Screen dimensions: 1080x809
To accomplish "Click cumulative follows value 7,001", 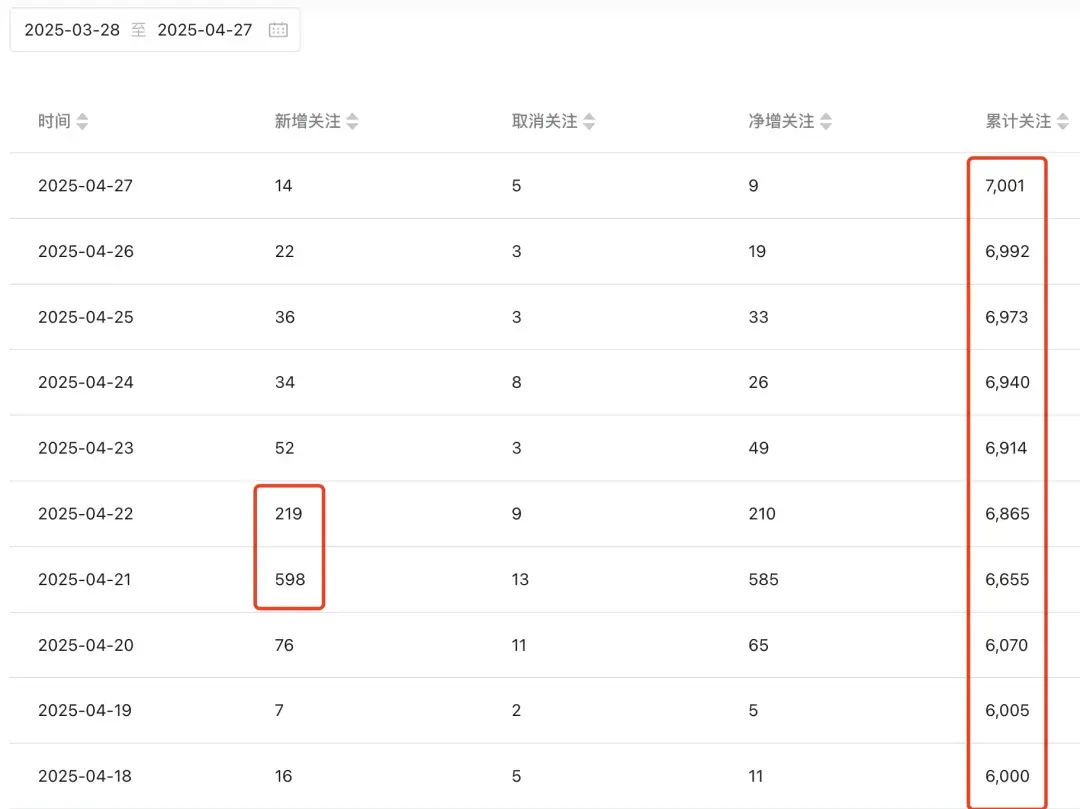I will [x=1005, y=186].
